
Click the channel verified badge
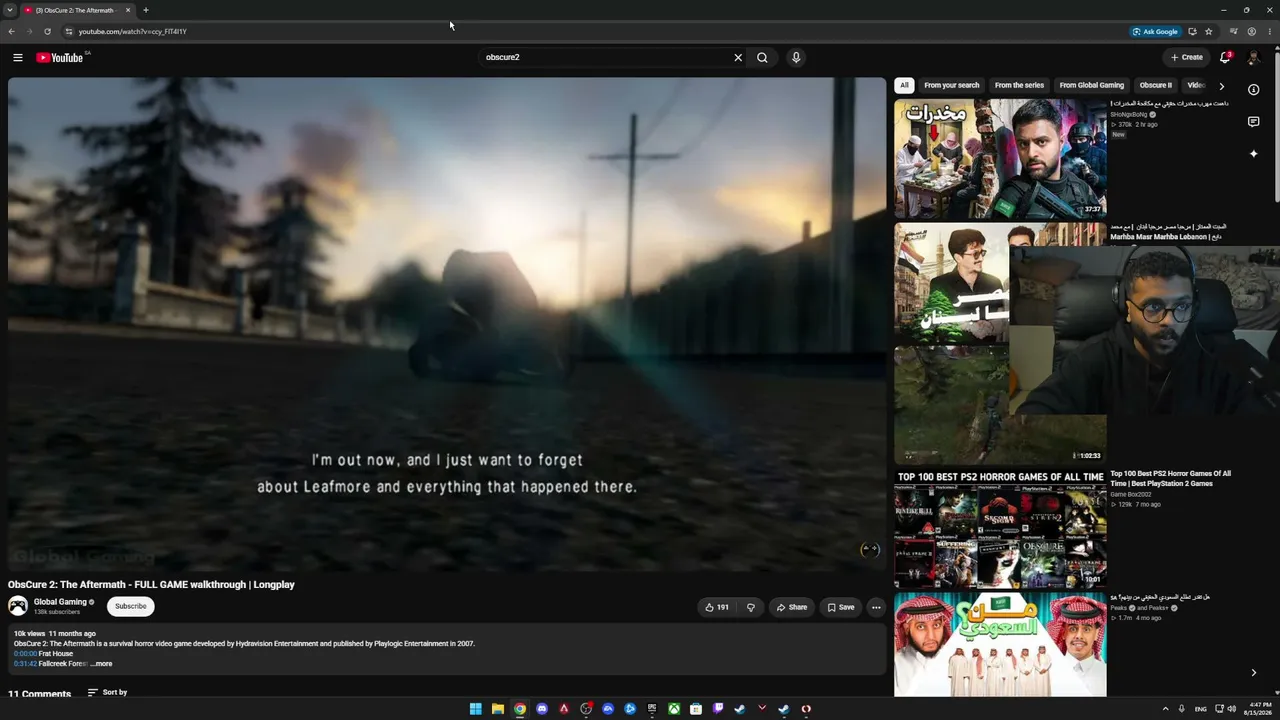click(x=92, y=602)
